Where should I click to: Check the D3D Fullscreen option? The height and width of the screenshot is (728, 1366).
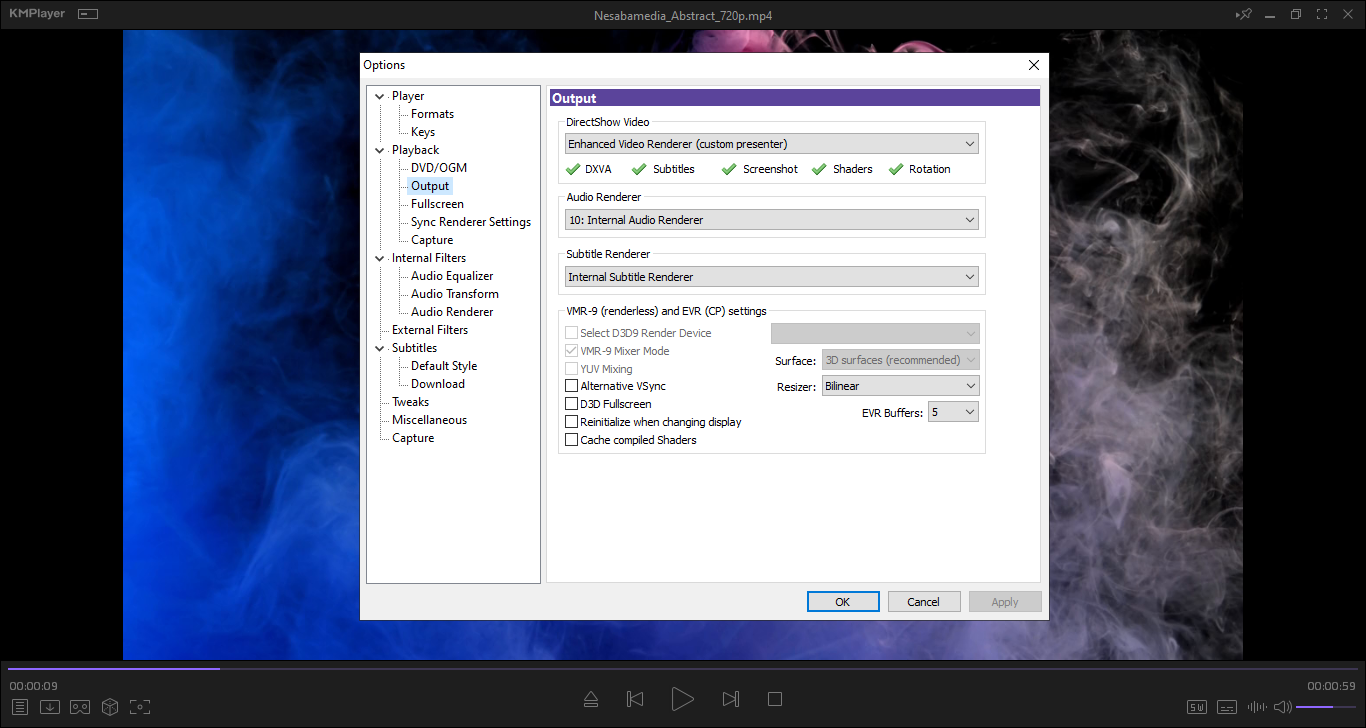pyautogui.click(x=572, y=404)
